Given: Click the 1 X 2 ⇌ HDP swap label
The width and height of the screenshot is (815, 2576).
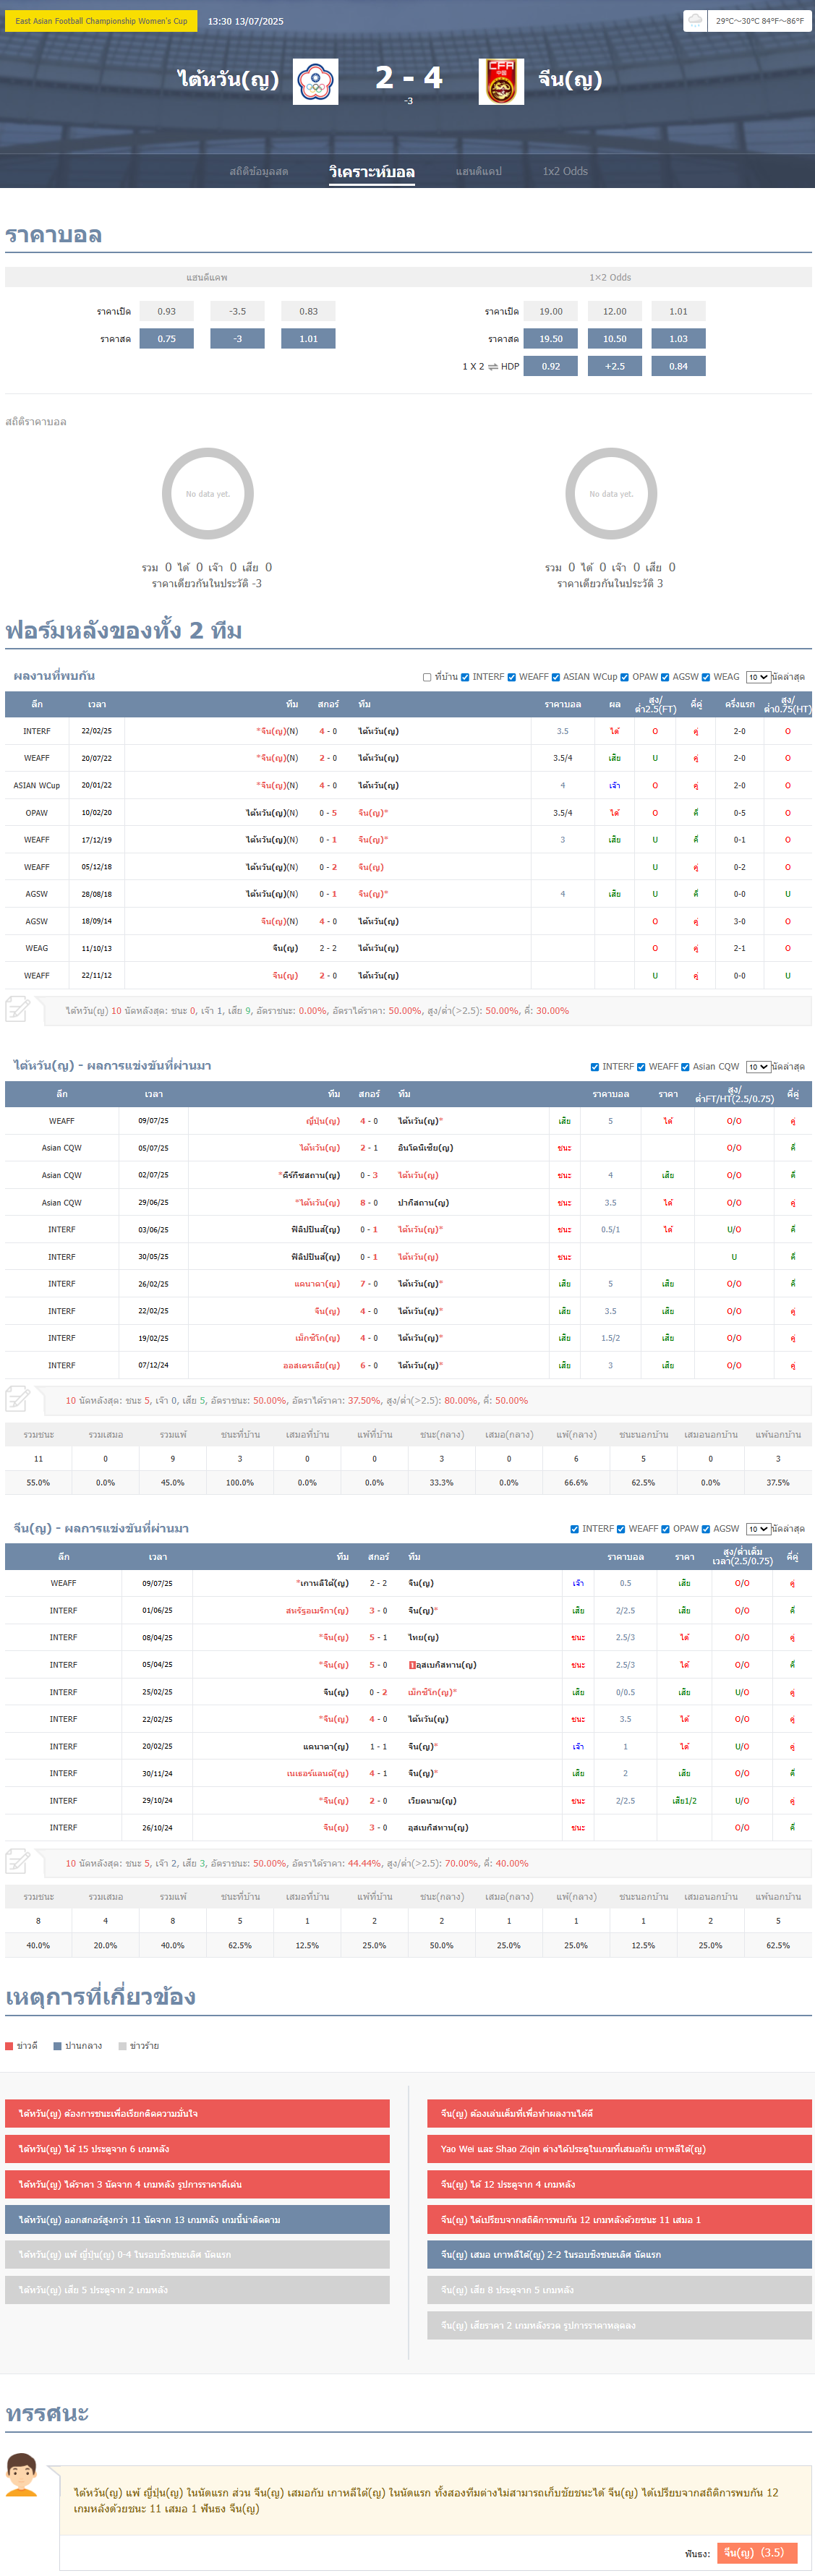Looking at the screenshot, I should [490, 367].
